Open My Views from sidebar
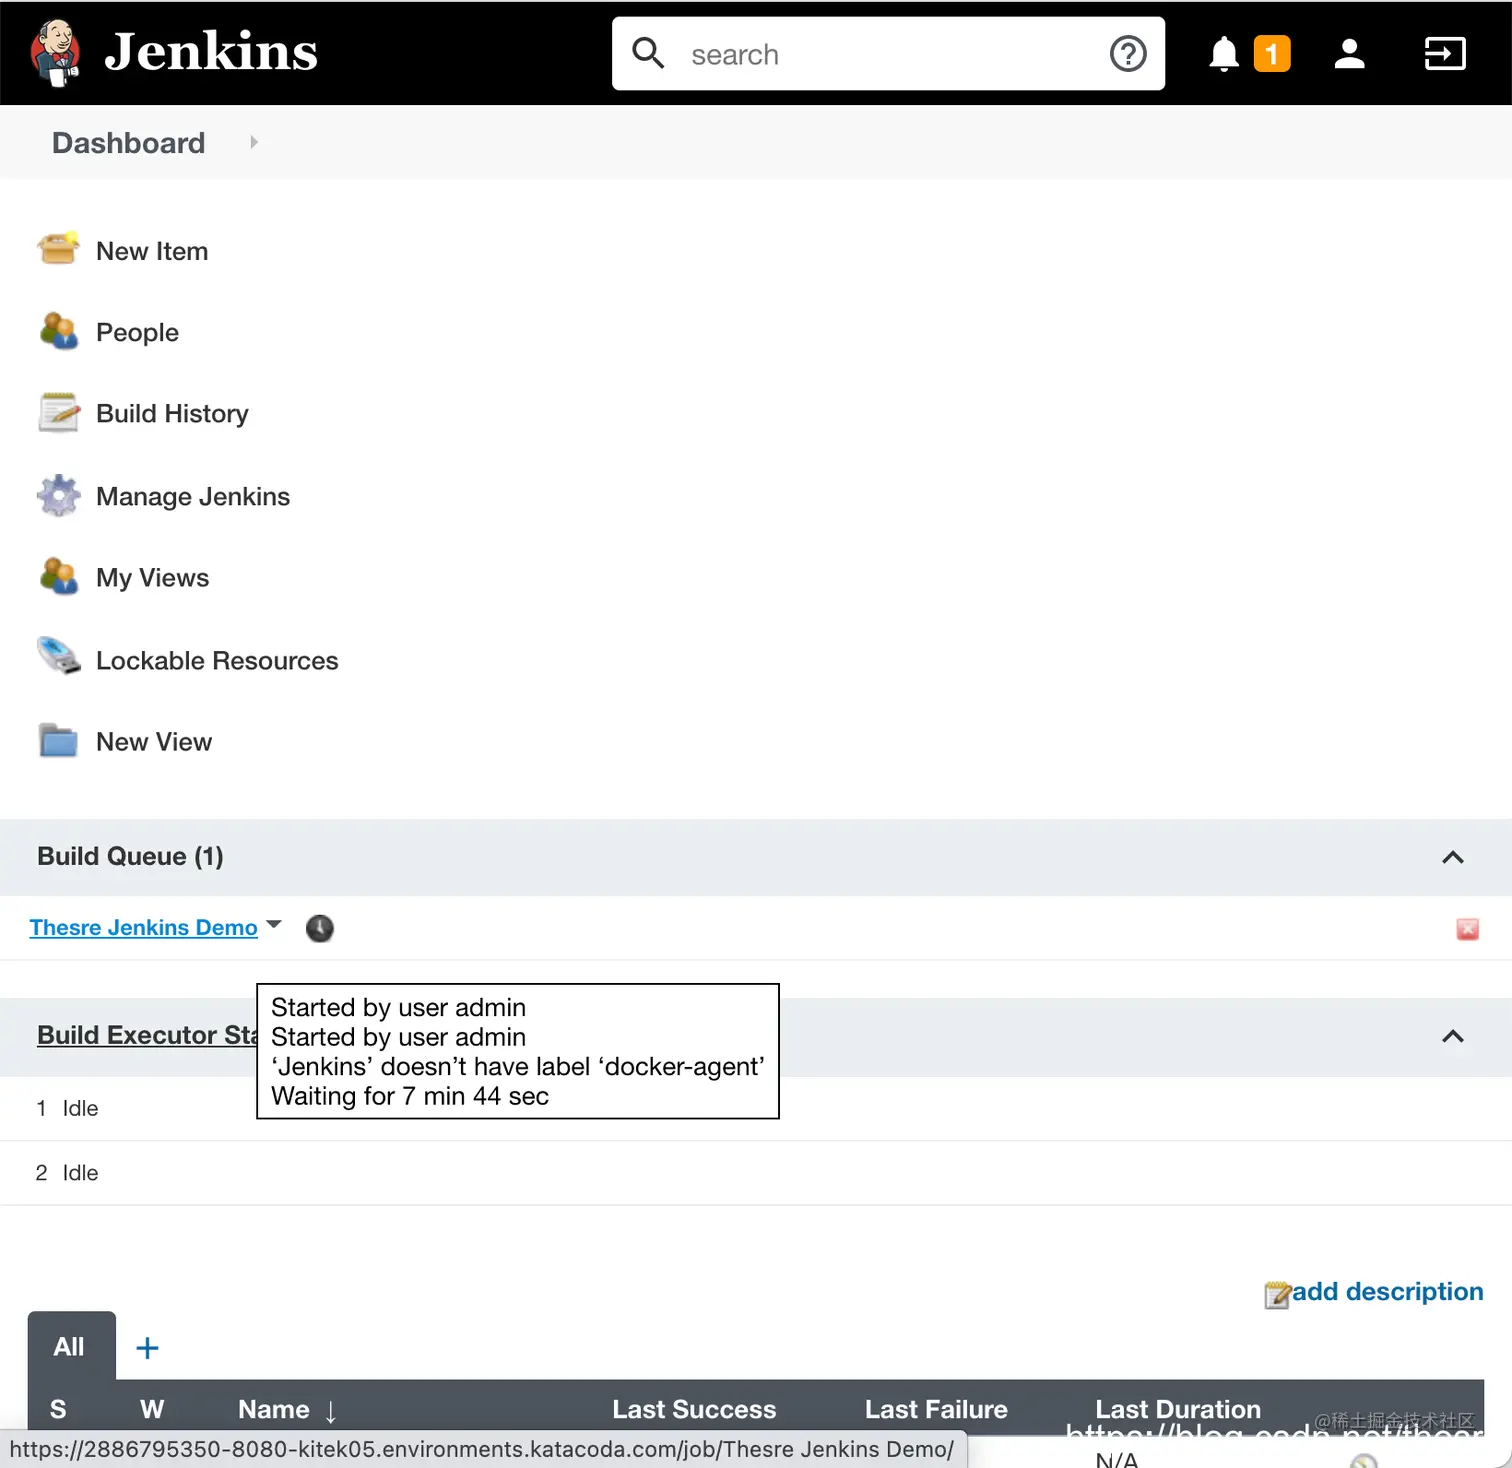 pos(152,578)
